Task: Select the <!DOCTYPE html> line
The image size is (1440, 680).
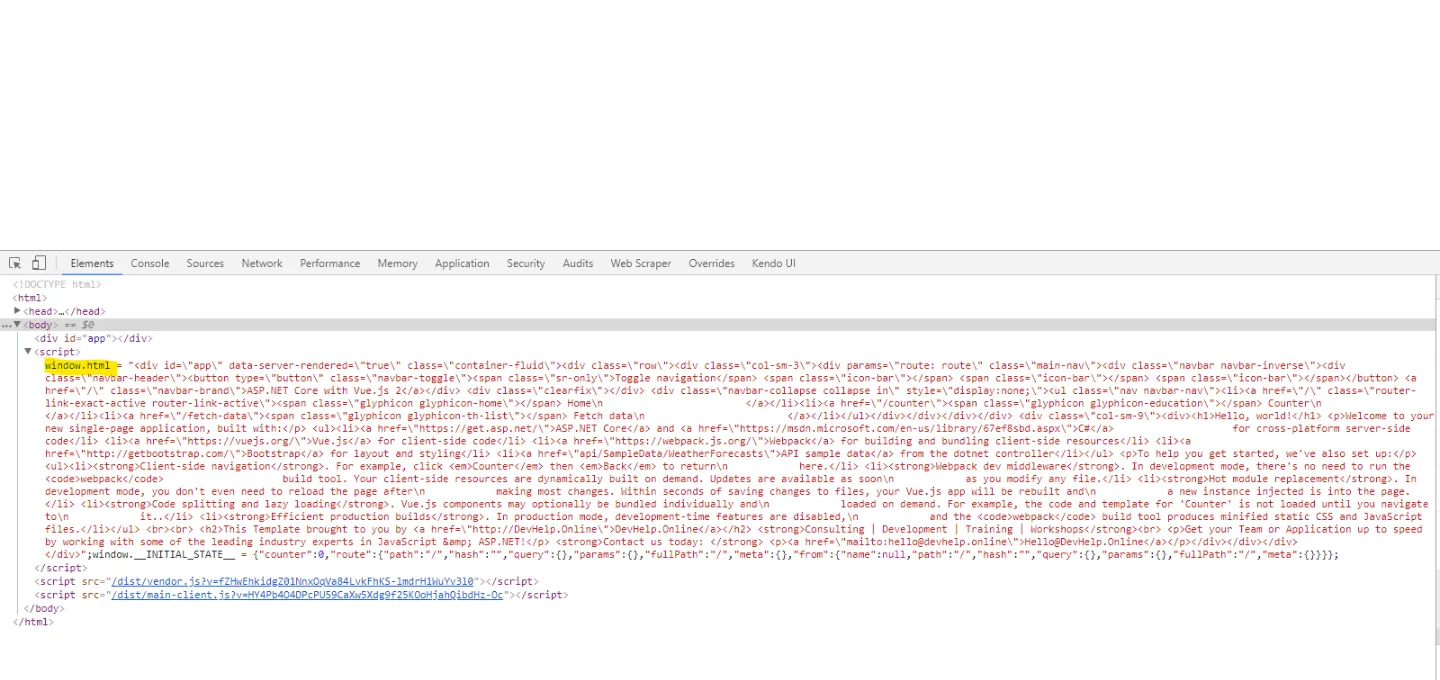Action: click(x=57, y=285)
